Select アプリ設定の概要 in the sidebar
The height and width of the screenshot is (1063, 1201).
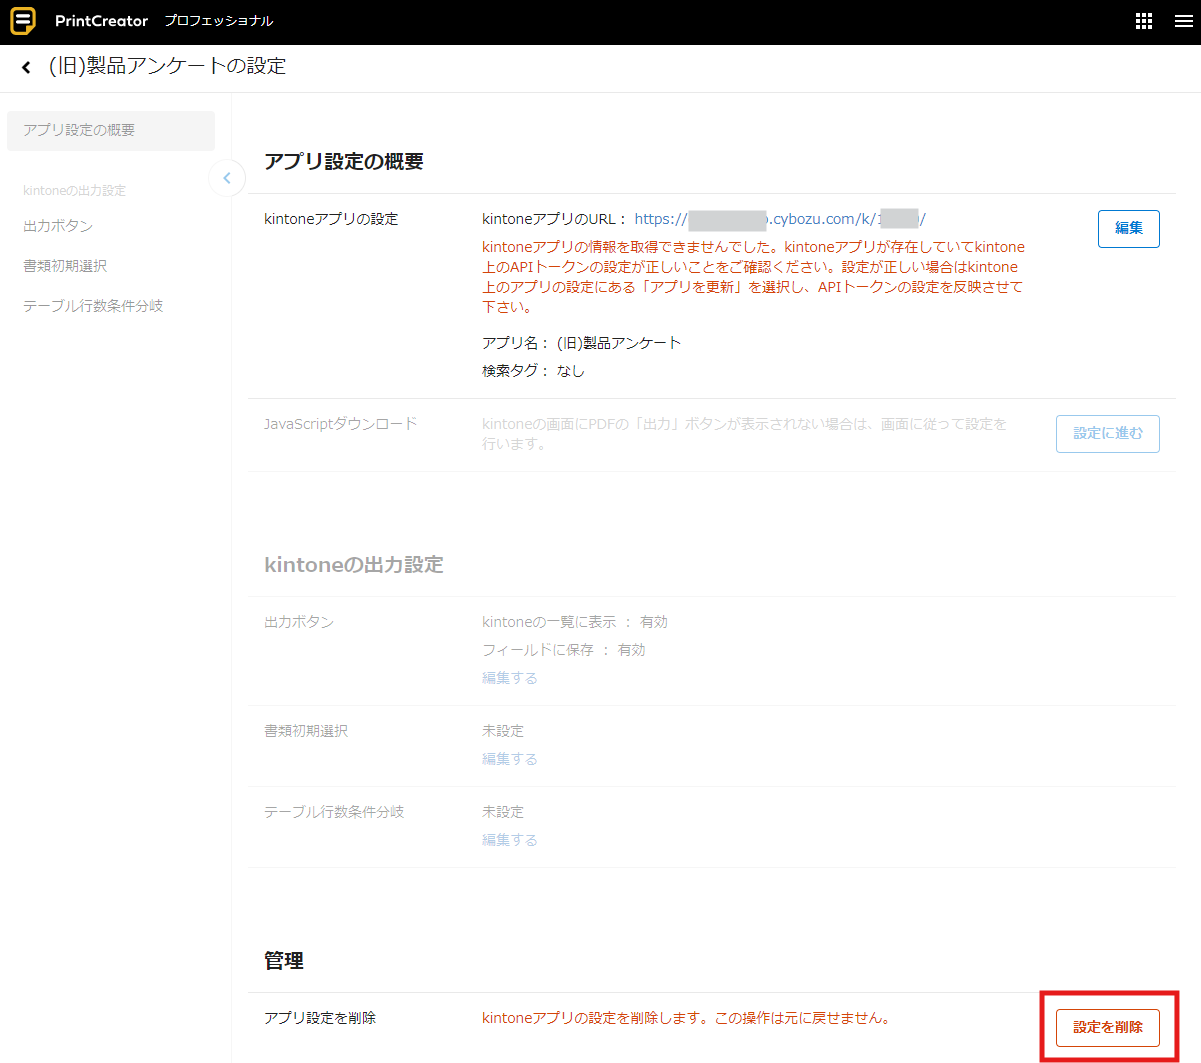pos(111,130)
